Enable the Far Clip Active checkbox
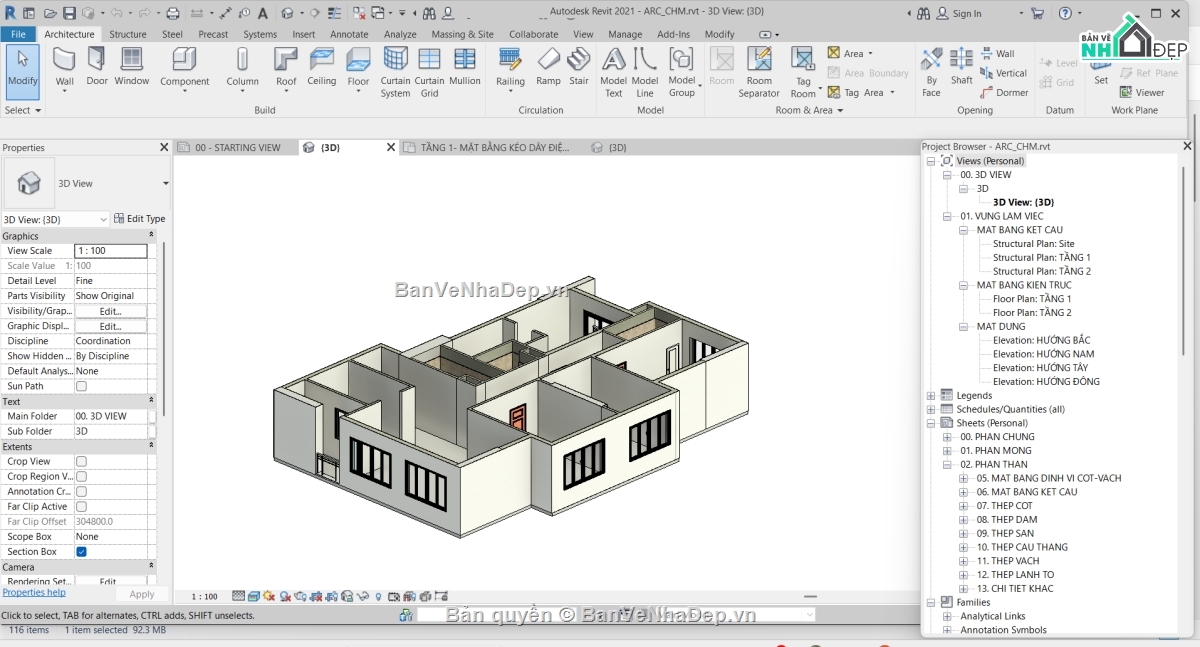The image size is (1200, 647). pos(81,506)
